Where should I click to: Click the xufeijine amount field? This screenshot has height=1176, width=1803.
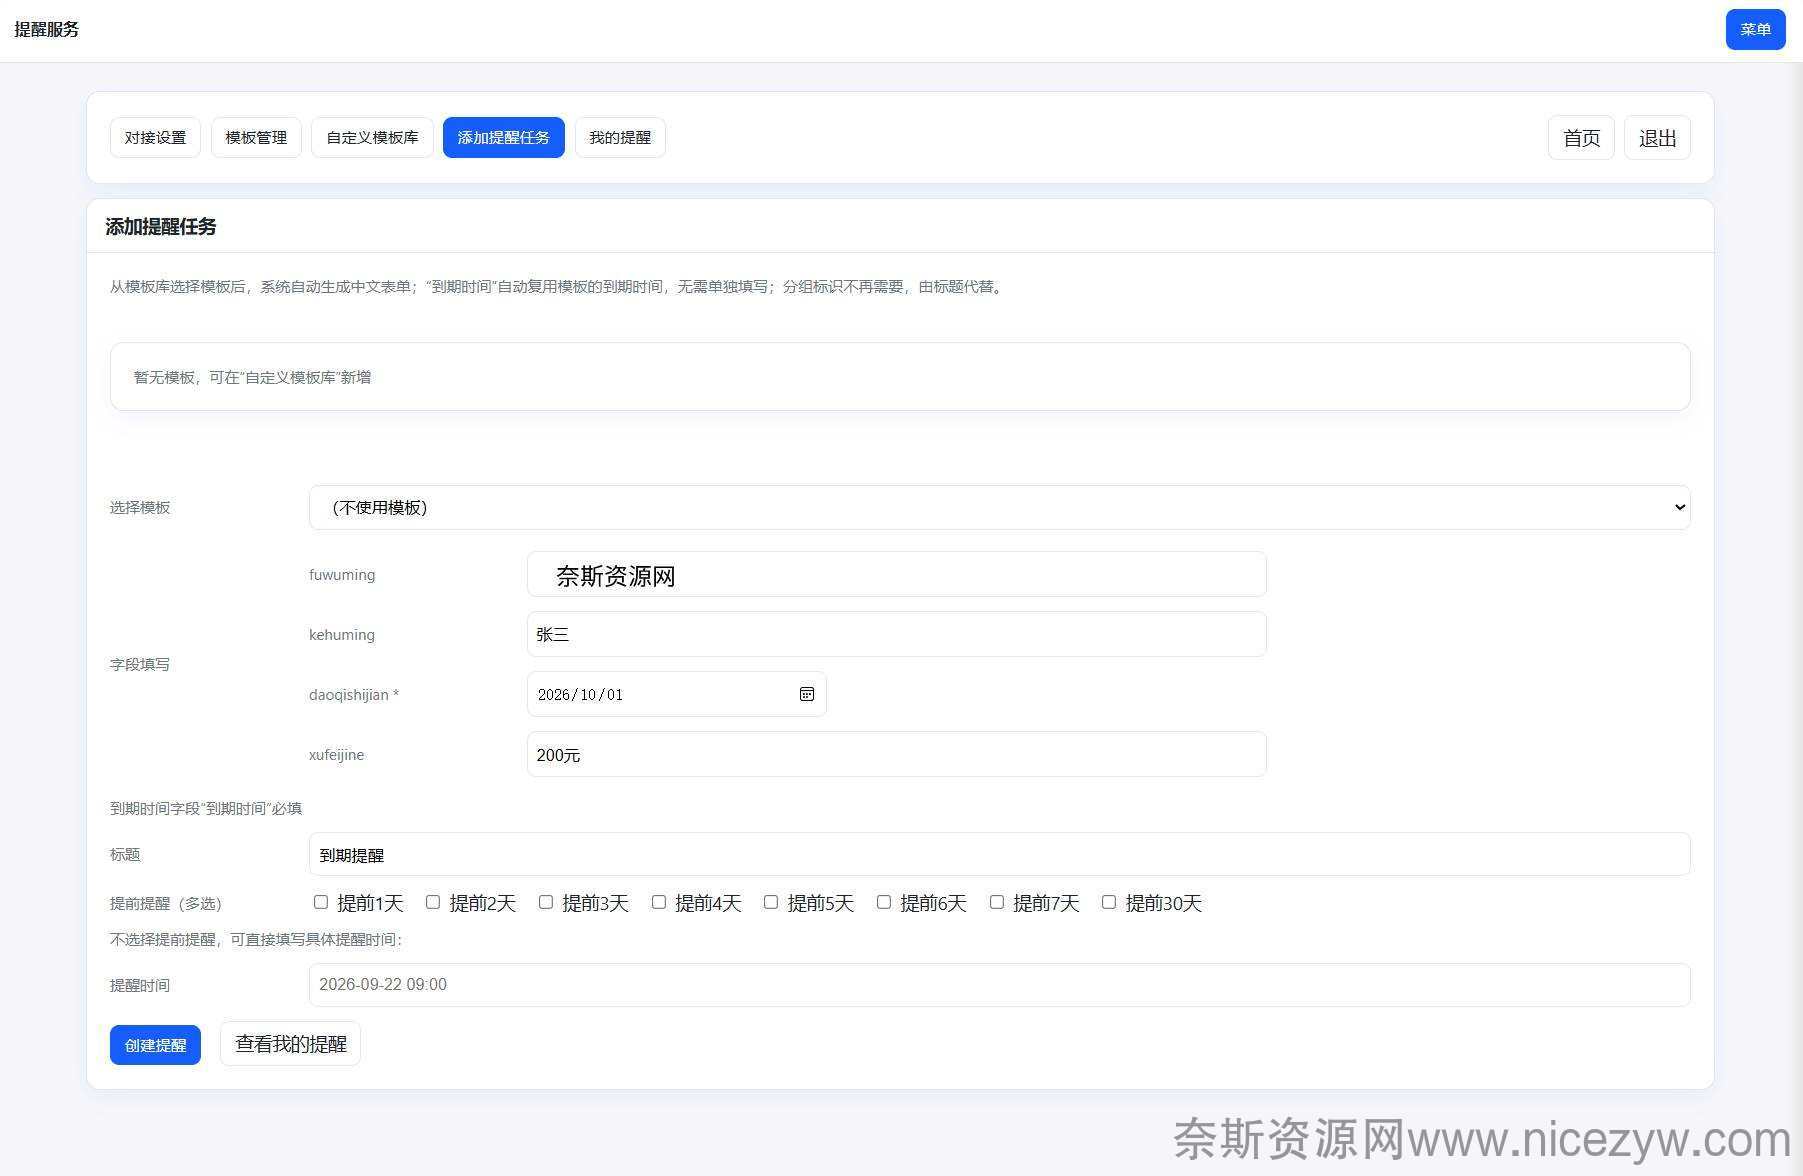[x=896, y=755]
